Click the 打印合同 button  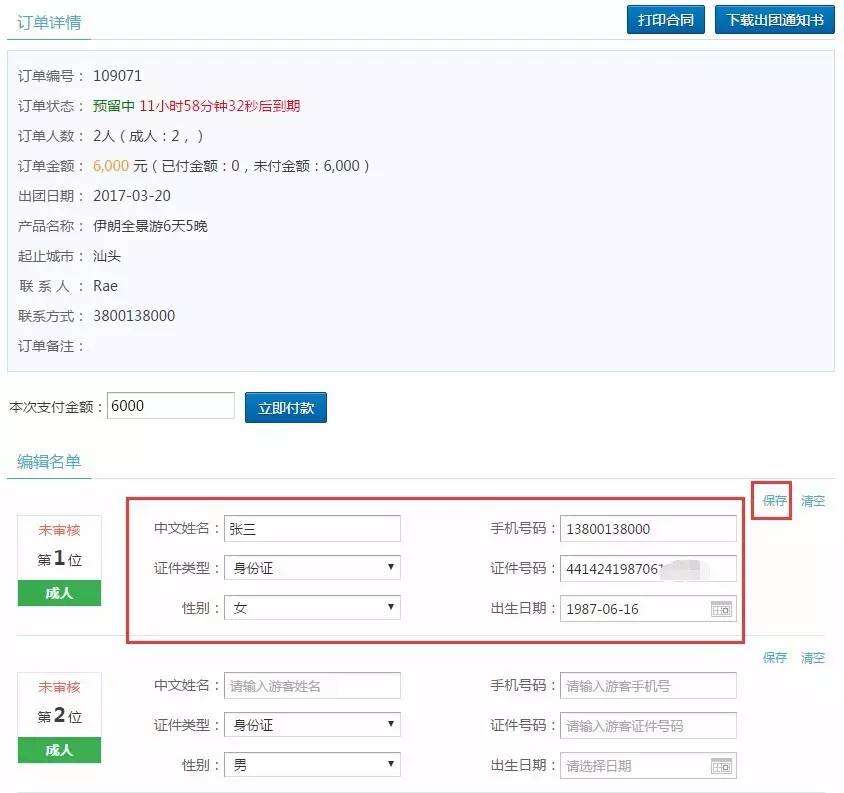coord(666,20)
